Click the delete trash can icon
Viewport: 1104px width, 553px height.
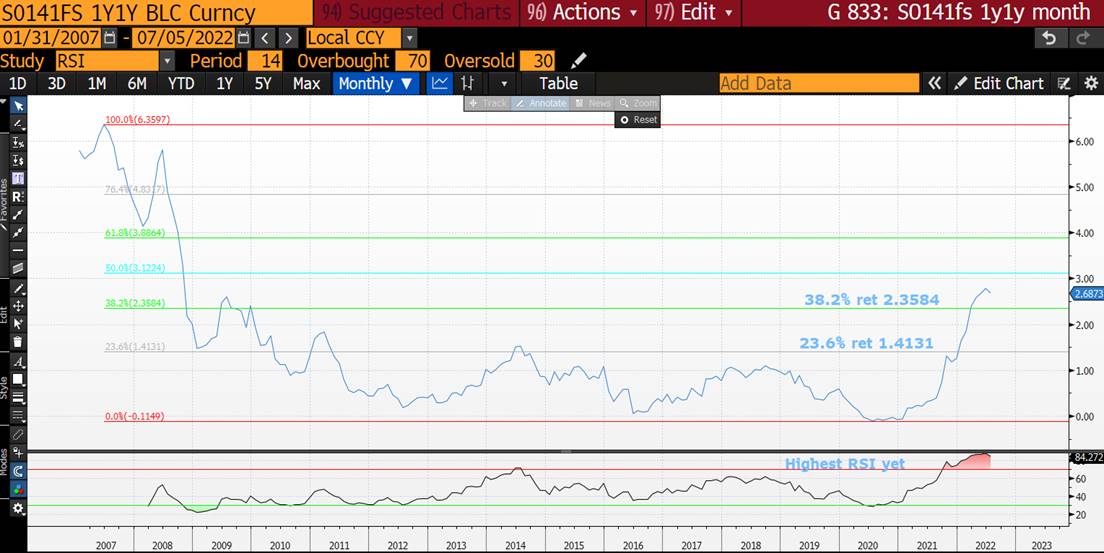pos(18,342)
